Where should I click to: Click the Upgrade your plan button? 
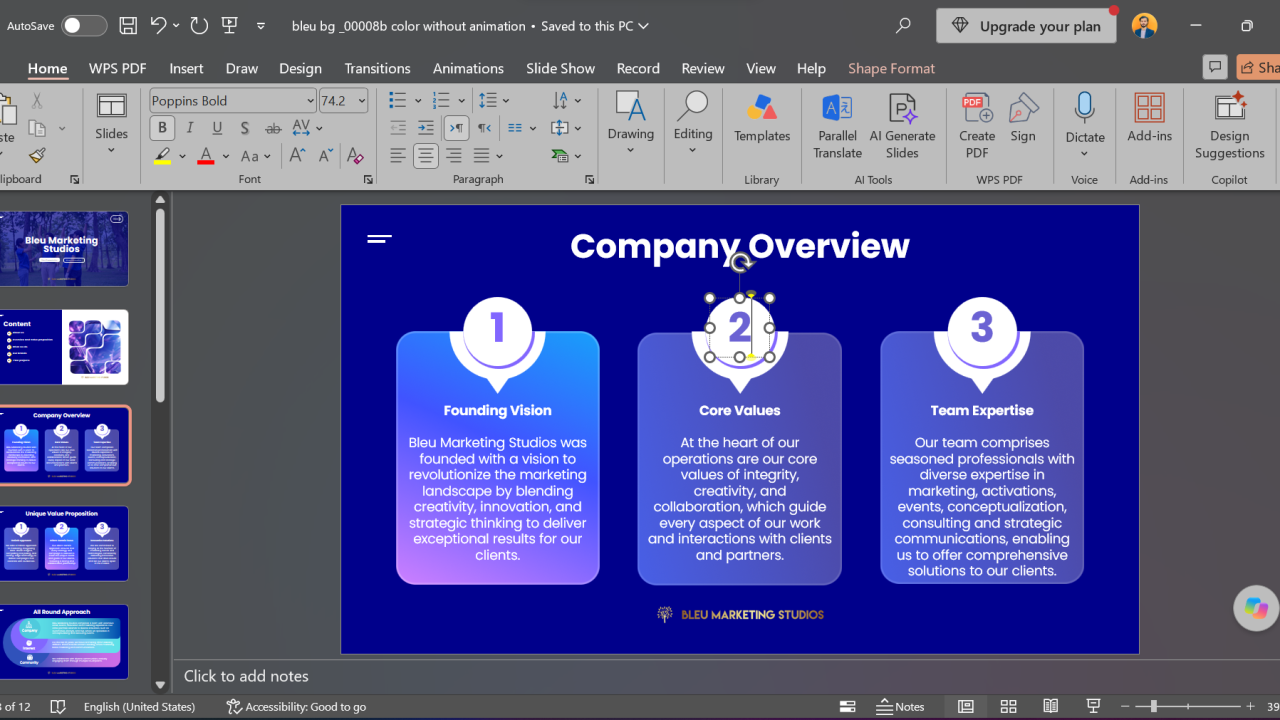click(x=1026, y=26)
